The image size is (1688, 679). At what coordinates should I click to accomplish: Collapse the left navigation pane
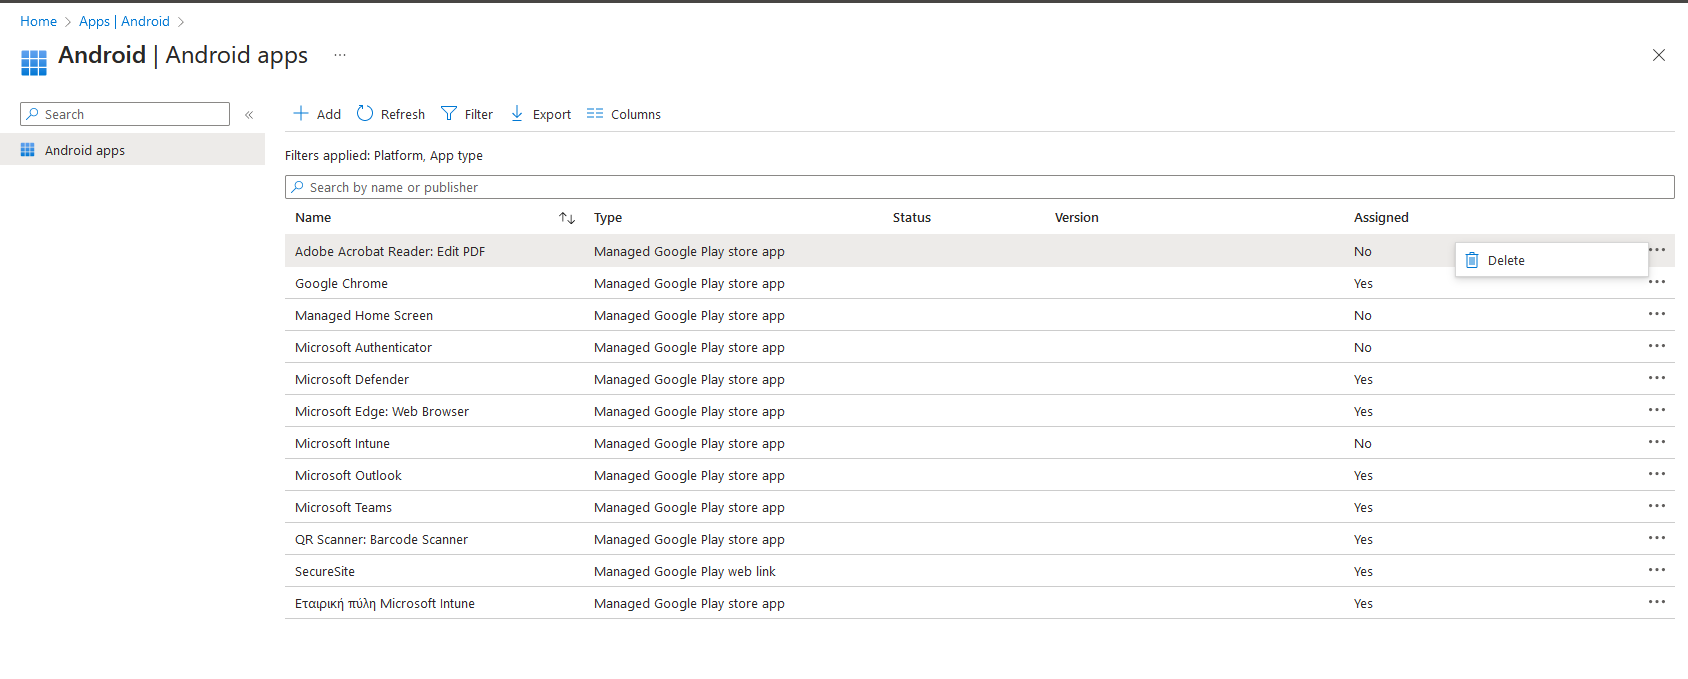point(249,115)
